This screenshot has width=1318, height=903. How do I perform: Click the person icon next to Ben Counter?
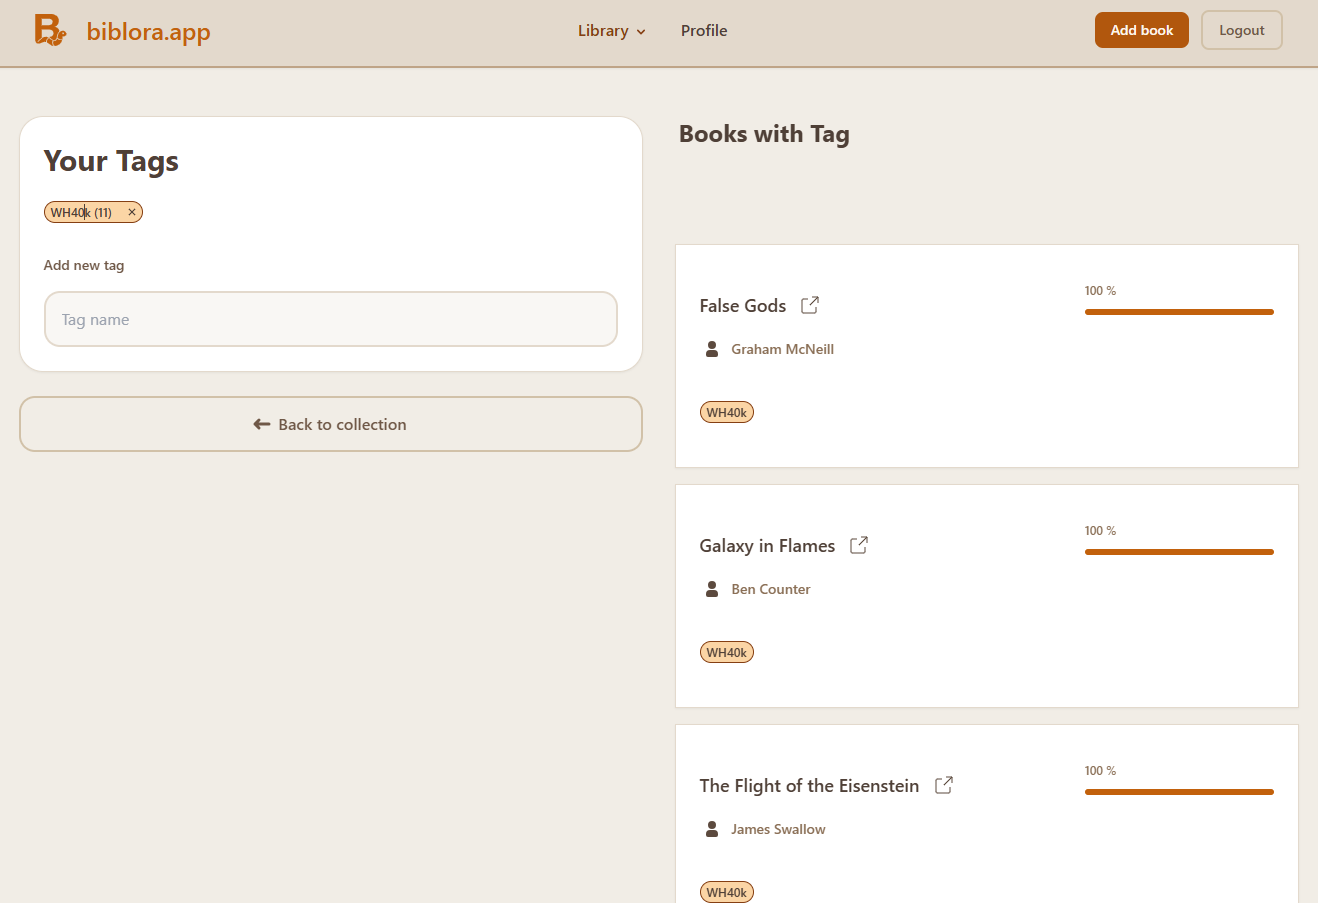[x=712, y=589]
